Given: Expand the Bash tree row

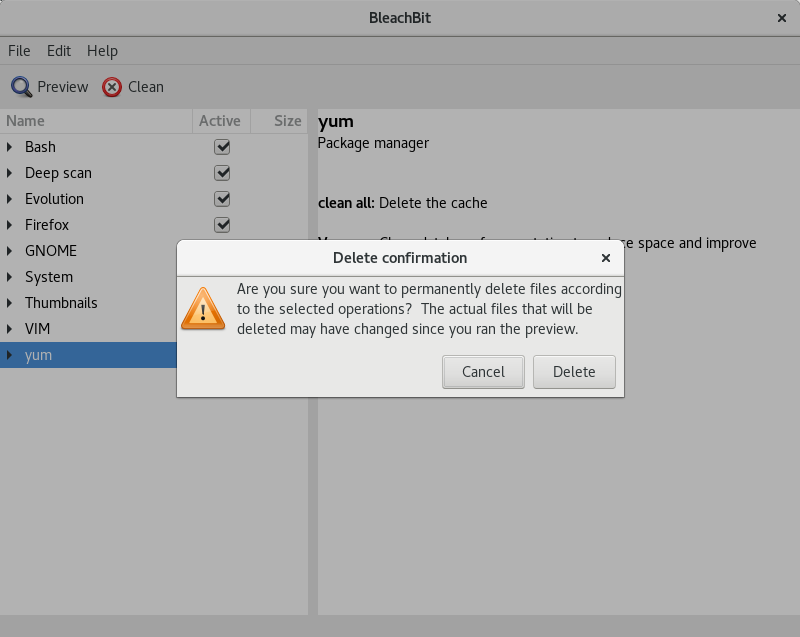Looking at the screenshot, I should pyautogui.click(x=10, y=147).
